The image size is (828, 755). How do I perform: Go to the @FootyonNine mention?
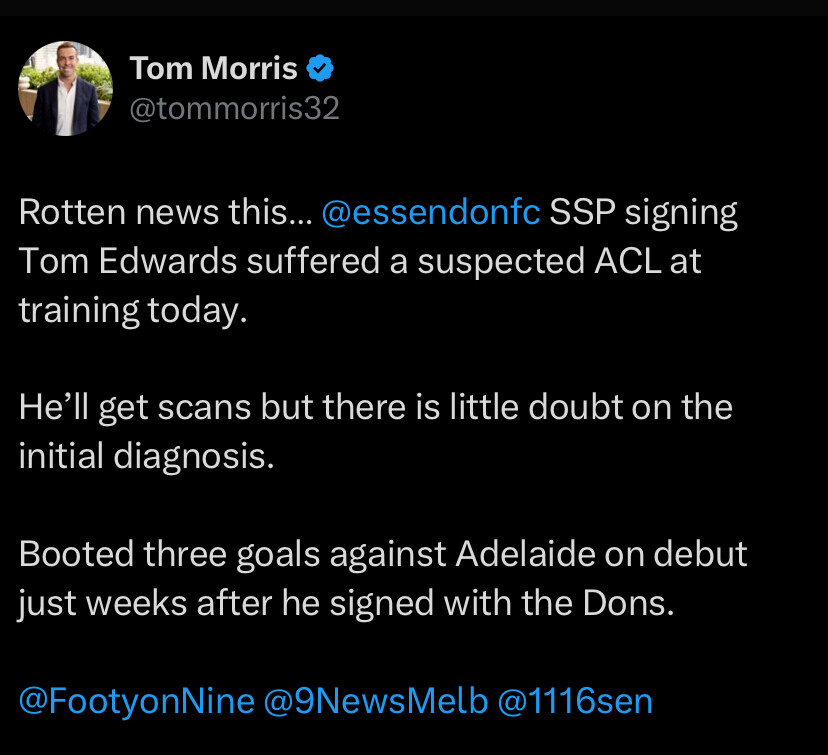point(137,701)
